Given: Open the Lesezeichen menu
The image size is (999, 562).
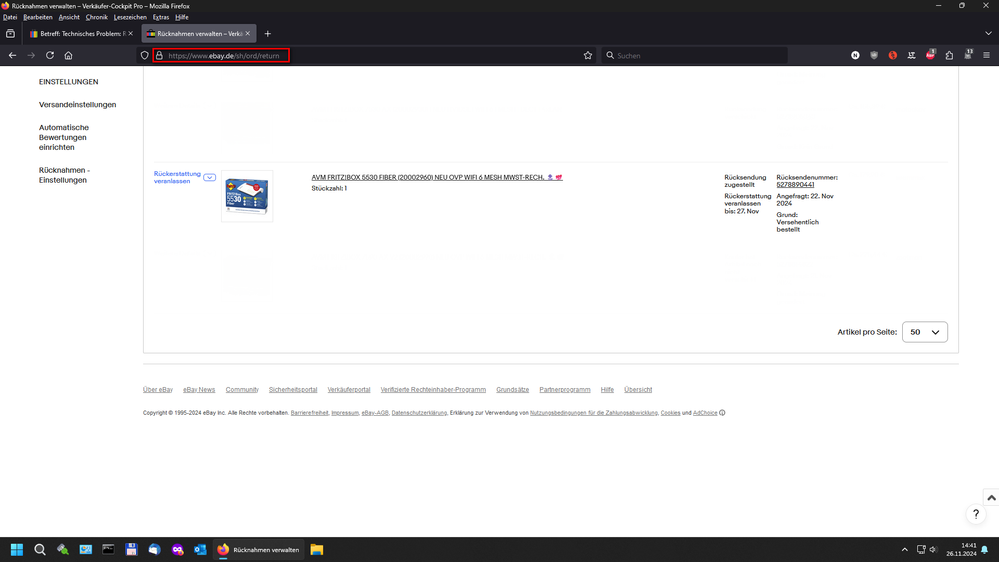Looking at the screenshot, I should click(130, 17).
